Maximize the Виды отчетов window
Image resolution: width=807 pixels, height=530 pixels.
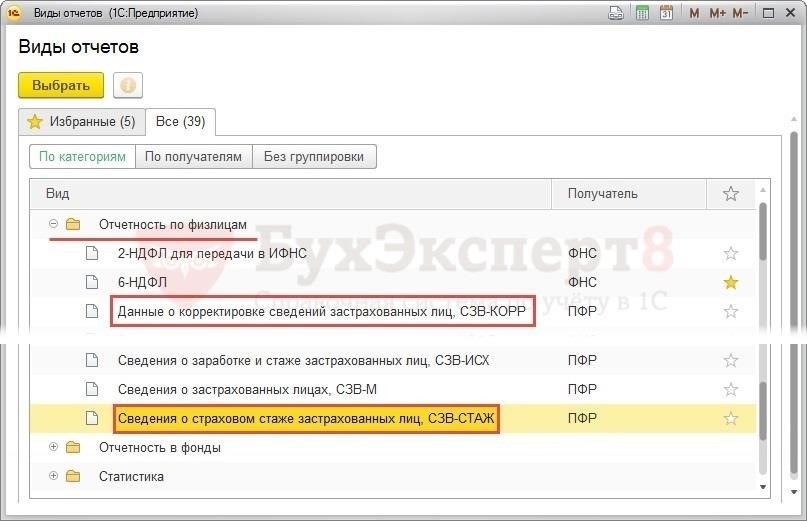tap(768, 13)
